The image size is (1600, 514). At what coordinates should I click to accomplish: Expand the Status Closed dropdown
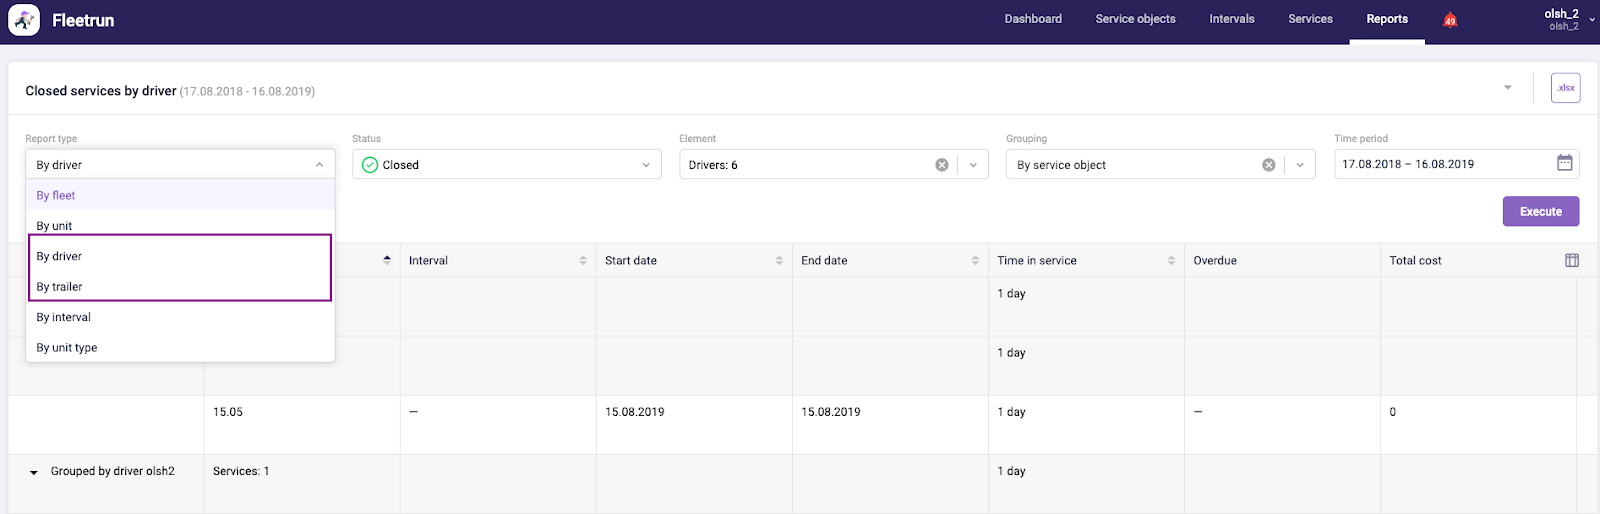(646, 165)
